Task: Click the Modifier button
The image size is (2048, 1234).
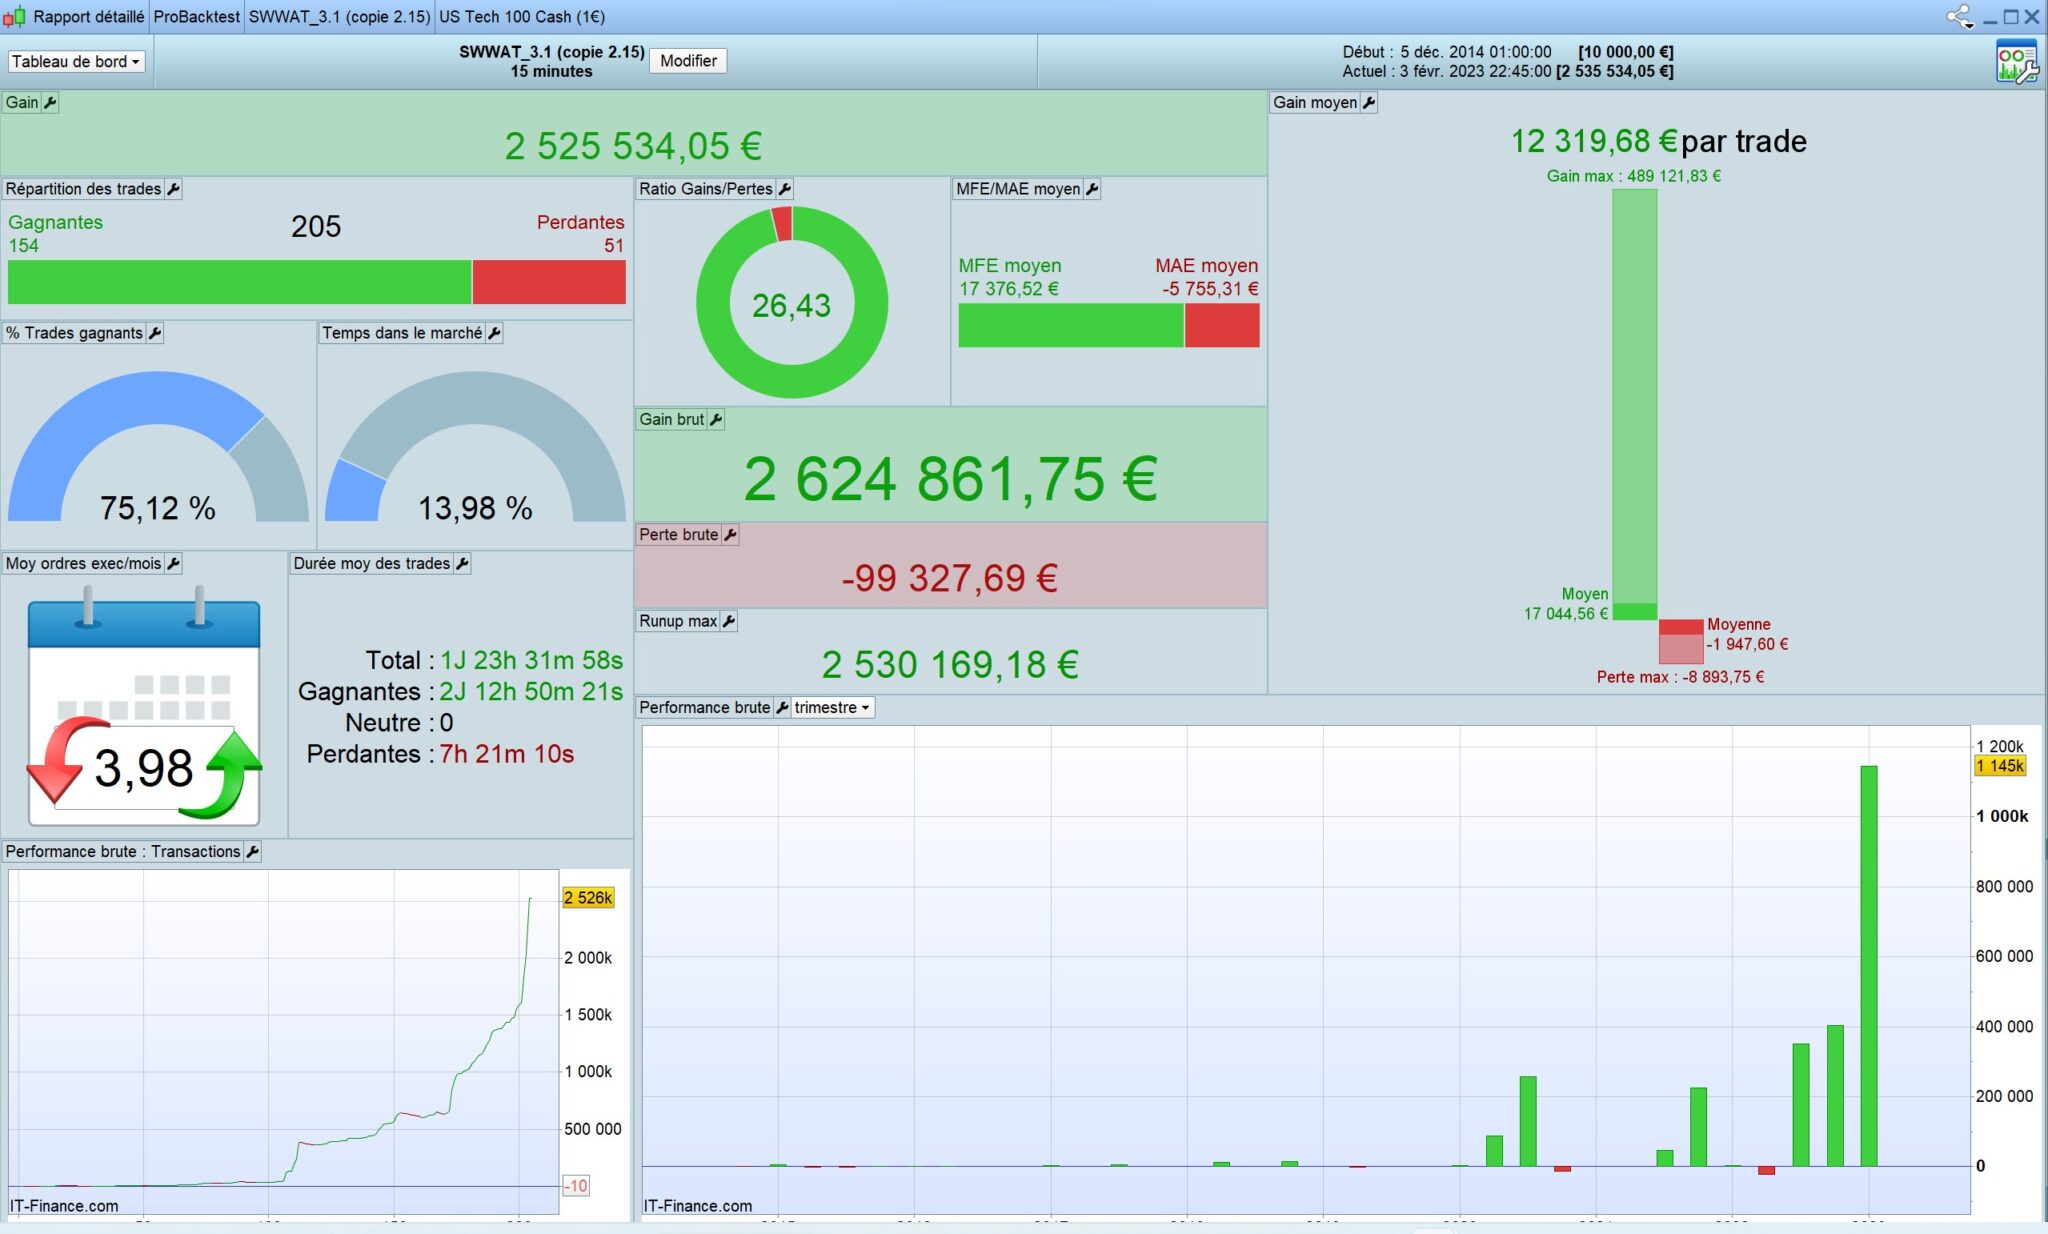Action: click(x=688, y=61)
